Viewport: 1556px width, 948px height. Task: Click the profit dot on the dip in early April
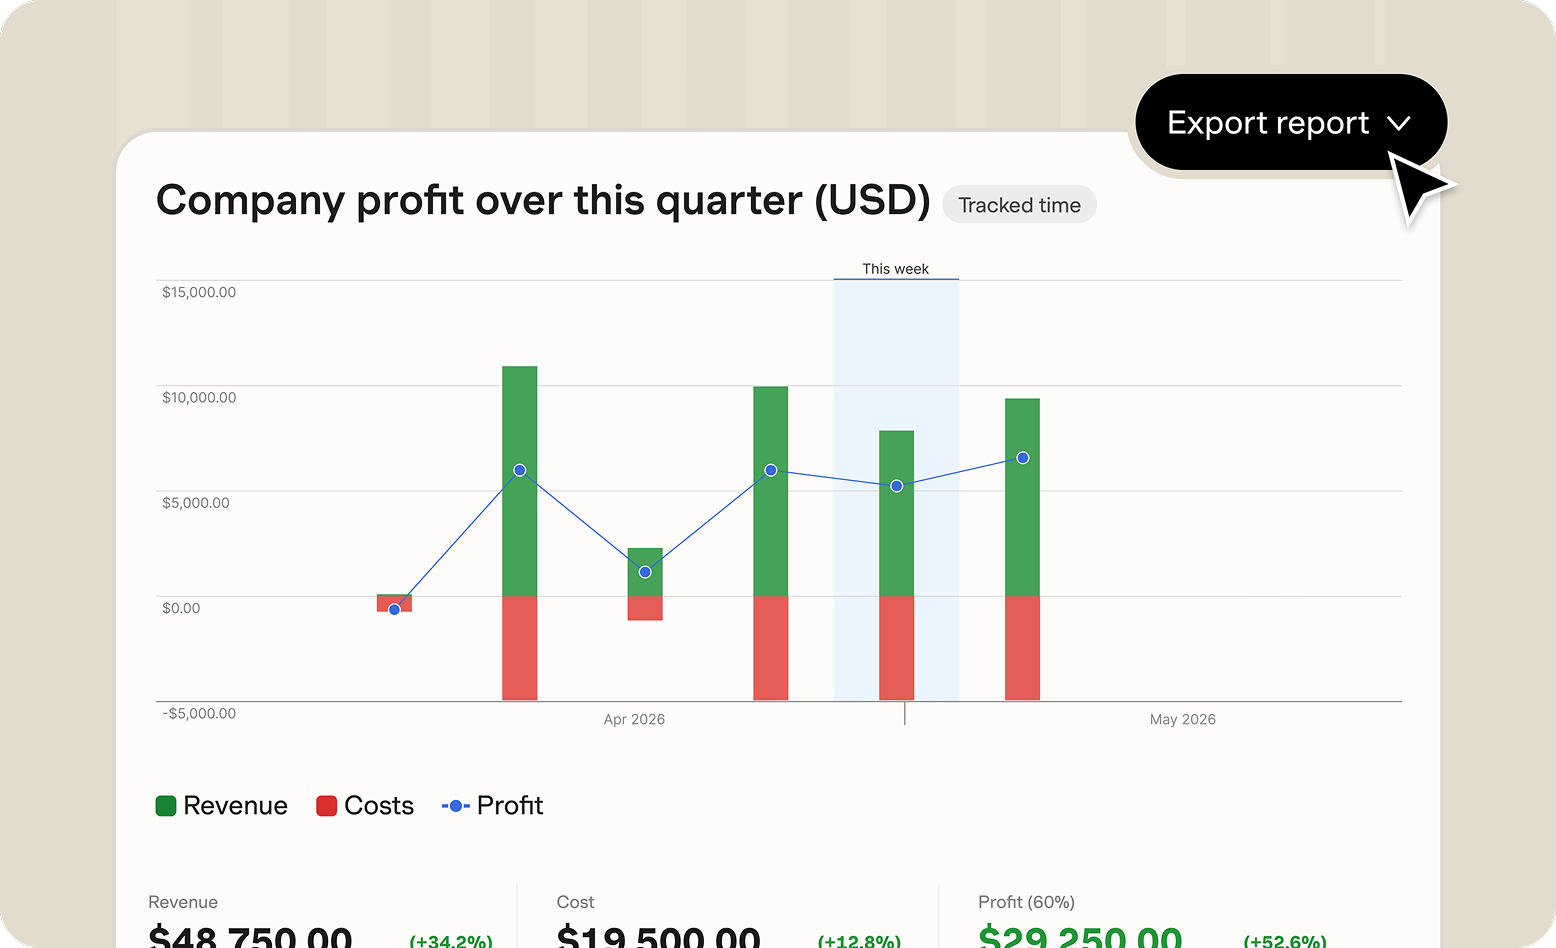645,572
